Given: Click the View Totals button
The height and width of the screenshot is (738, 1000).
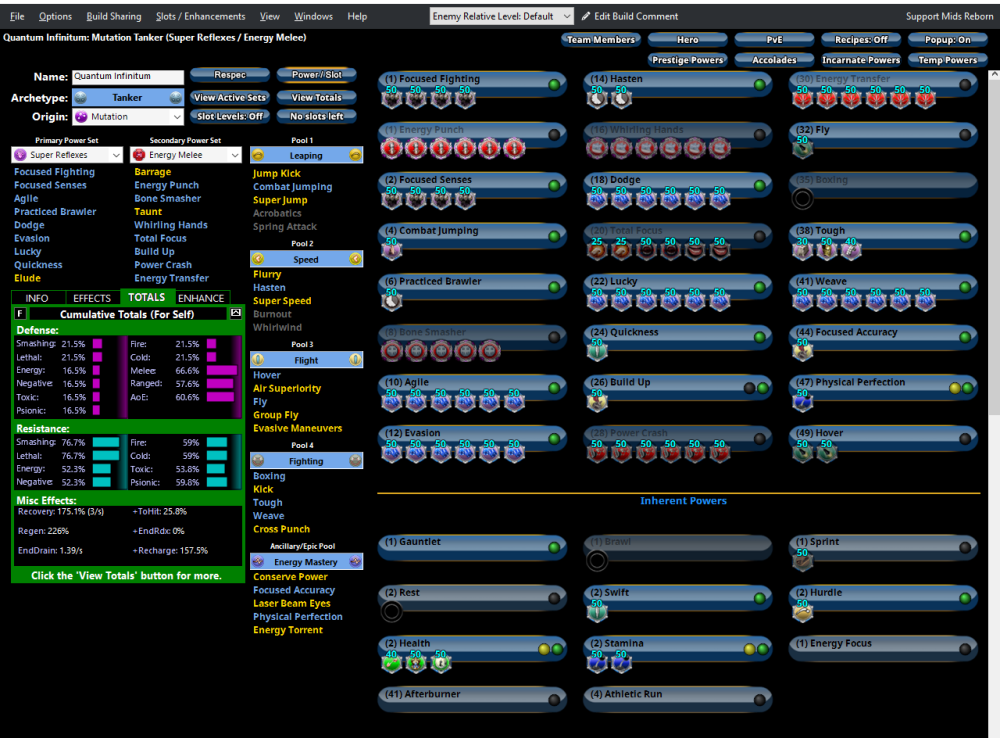Looking at the screenshot, I should 317,98.
